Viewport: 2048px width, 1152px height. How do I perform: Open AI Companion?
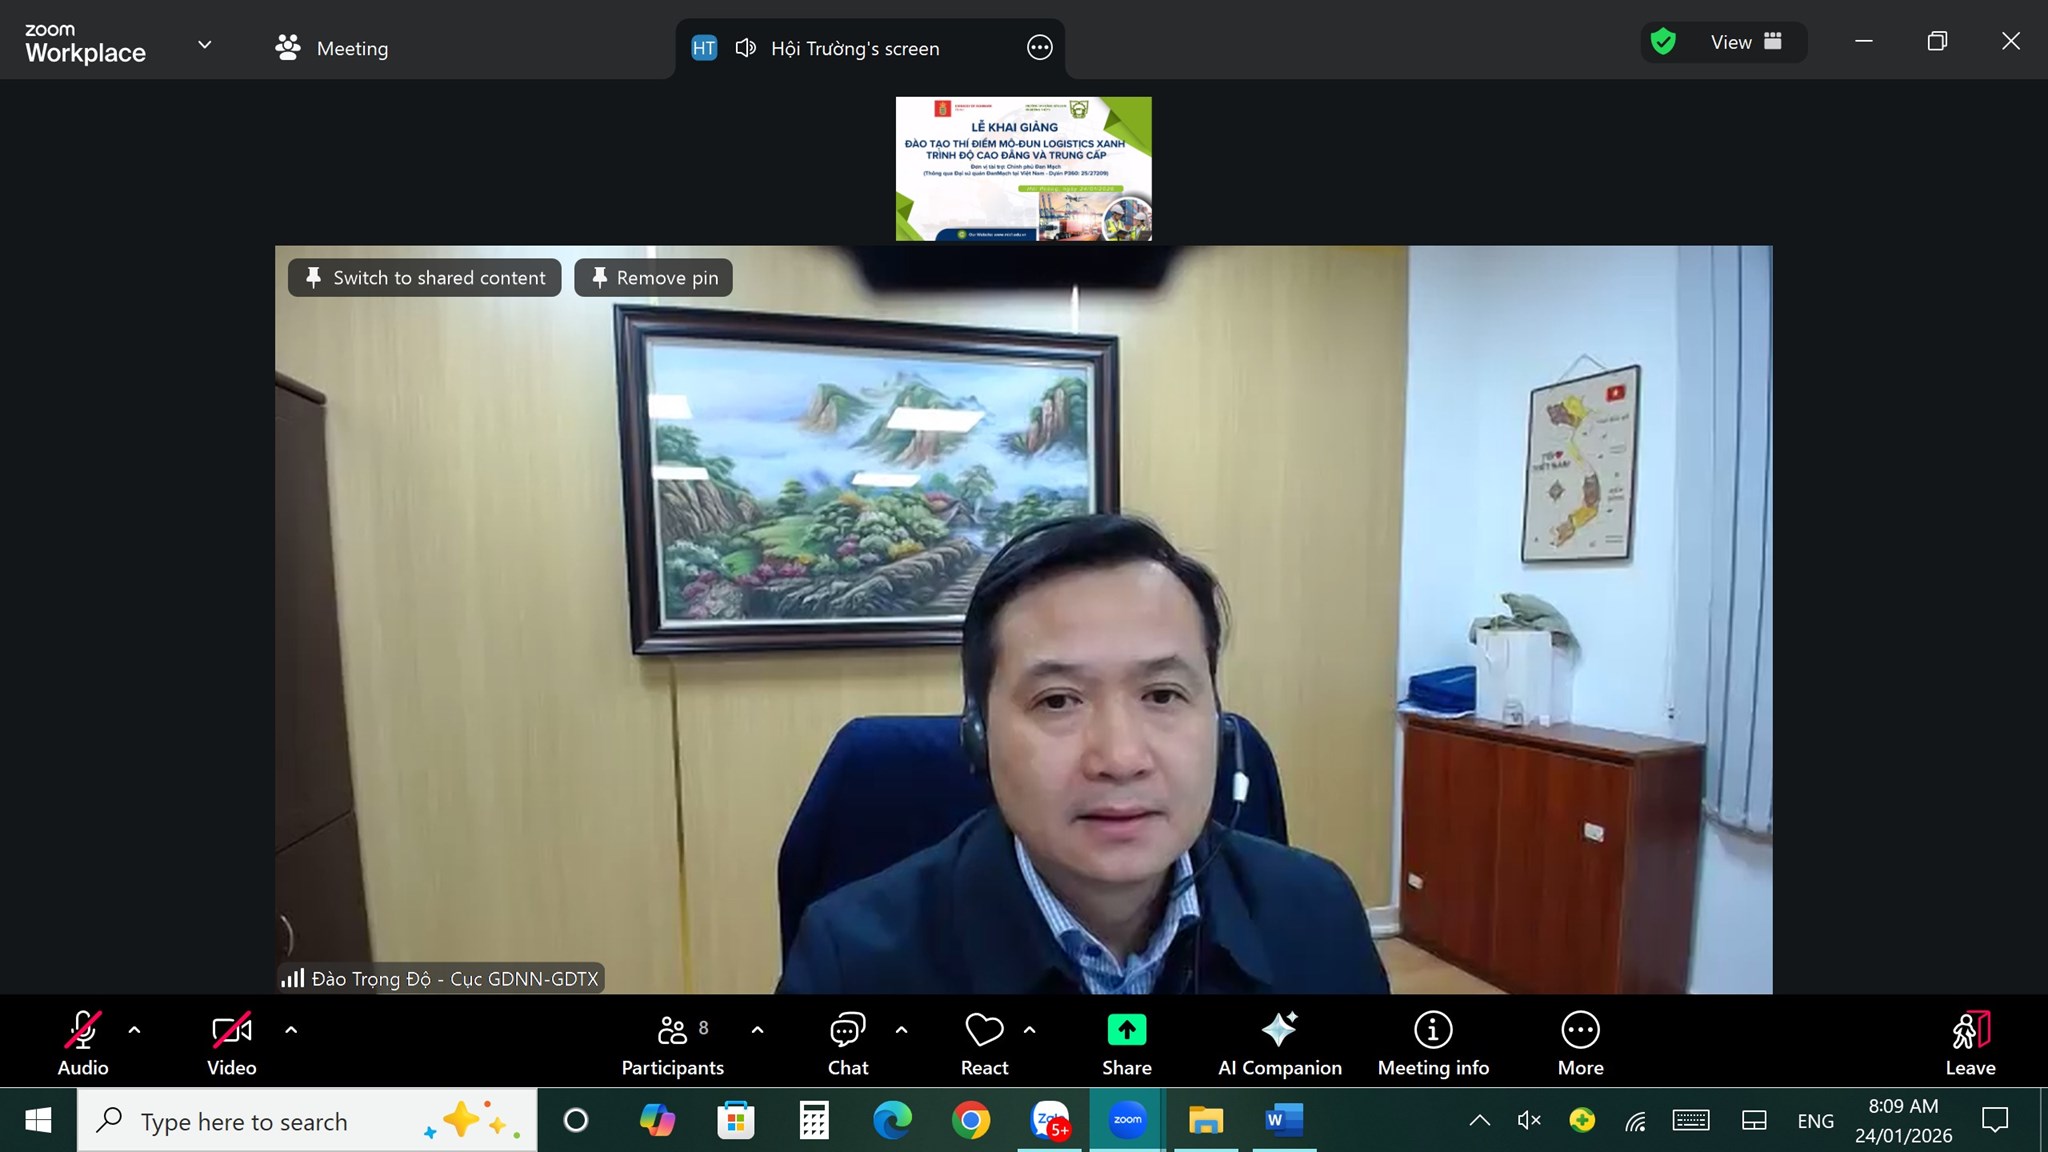(1279, 1045)
